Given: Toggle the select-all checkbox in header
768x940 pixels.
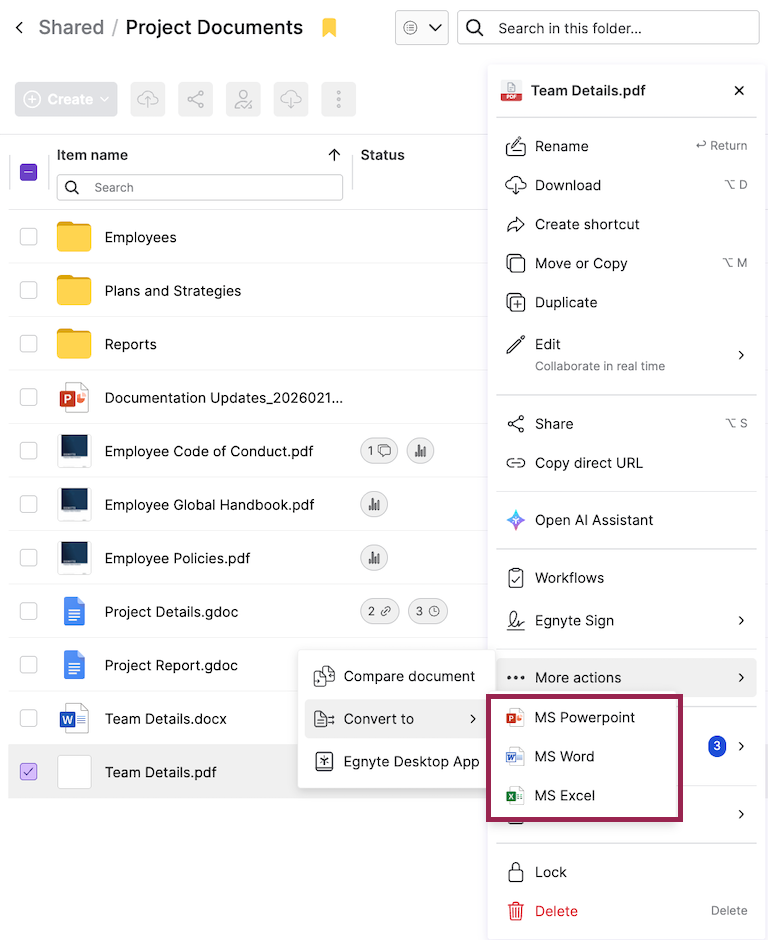Looking at the screenshot, I should point(29,172).
